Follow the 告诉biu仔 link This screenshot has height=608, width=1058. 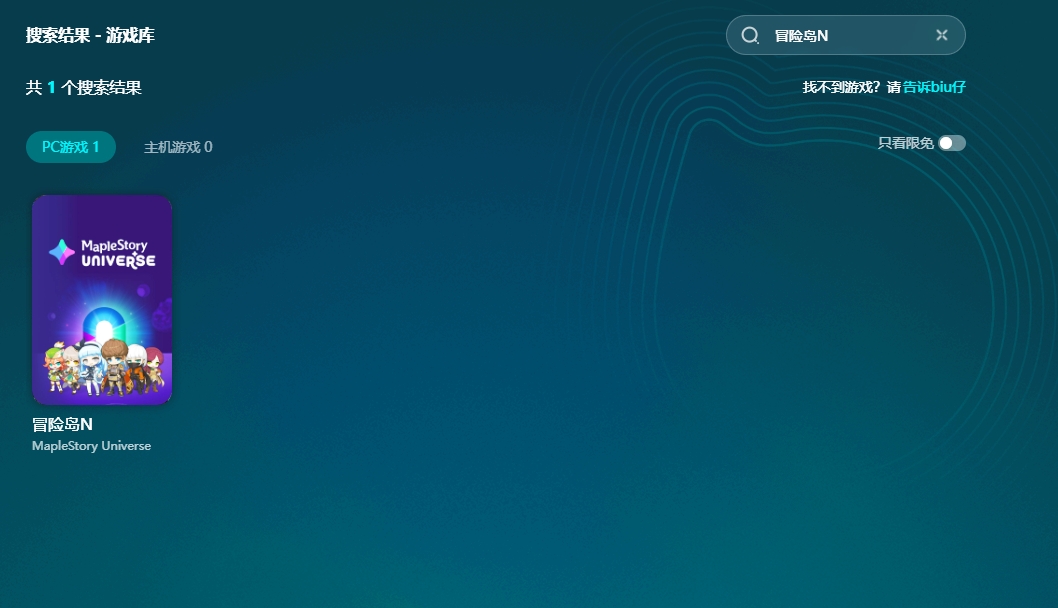934,87
